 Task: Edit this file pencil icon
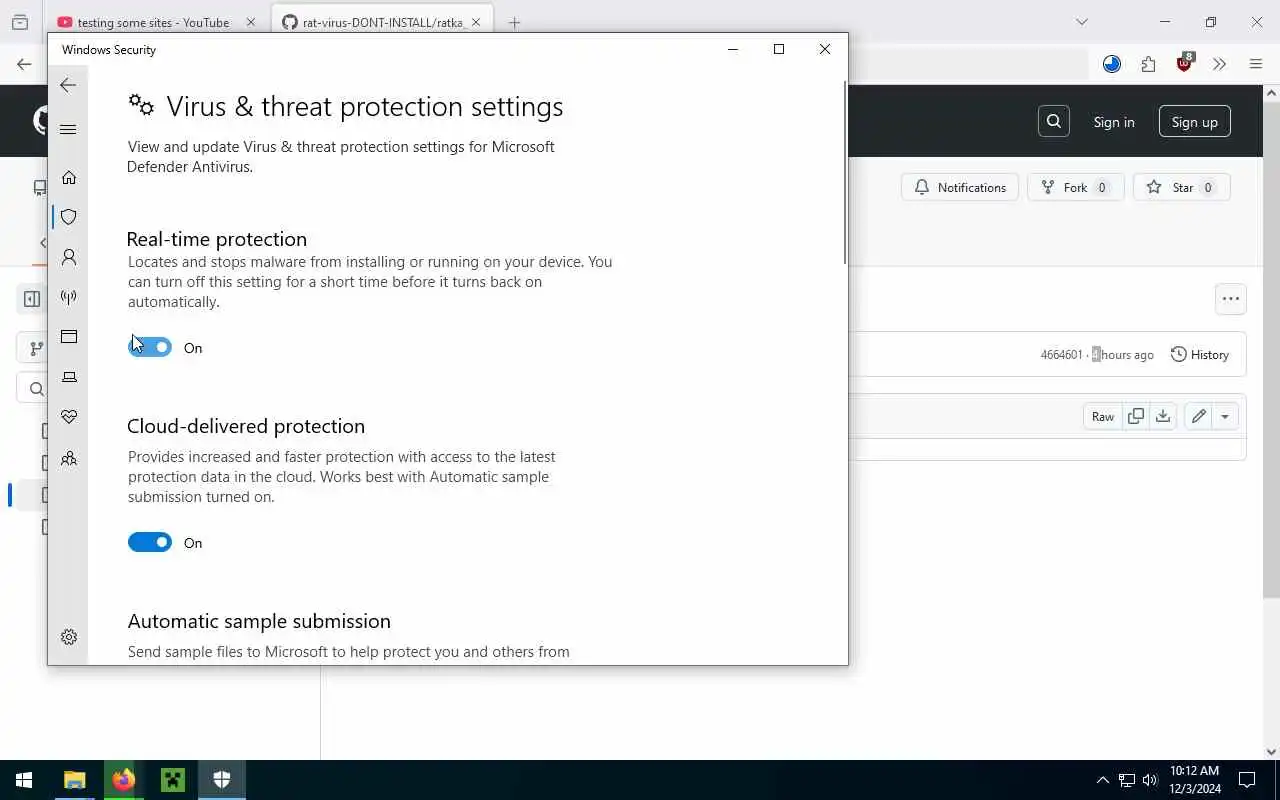(x=1198, y=416)
